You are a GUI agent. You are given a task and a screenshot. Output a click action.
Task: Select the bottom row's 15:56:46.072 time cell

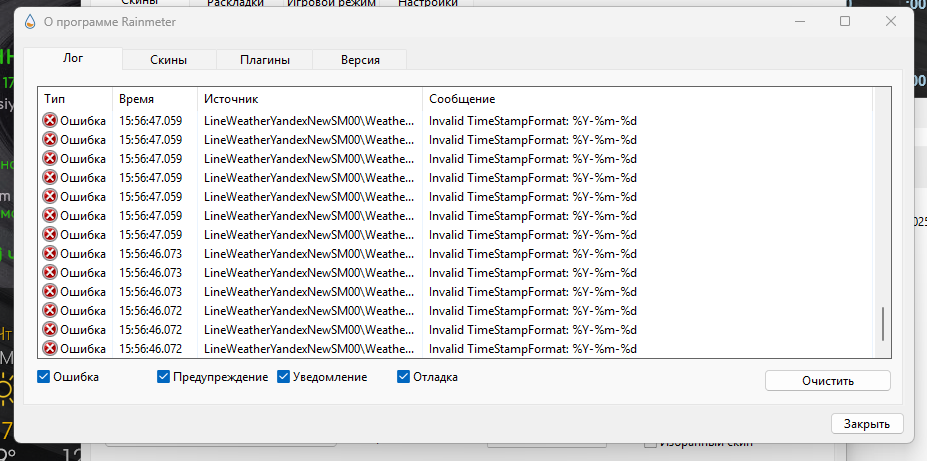[x=150, y=348]
